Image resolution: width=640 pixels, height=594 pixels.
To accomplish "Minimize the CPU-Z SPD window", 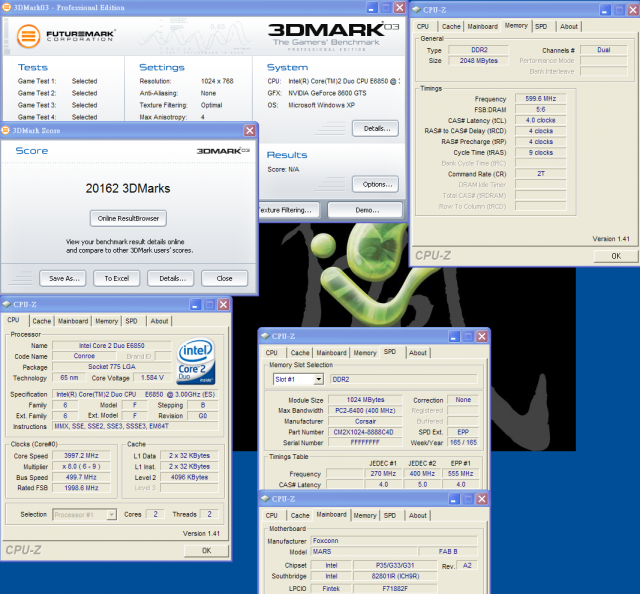I will point(454,336).
